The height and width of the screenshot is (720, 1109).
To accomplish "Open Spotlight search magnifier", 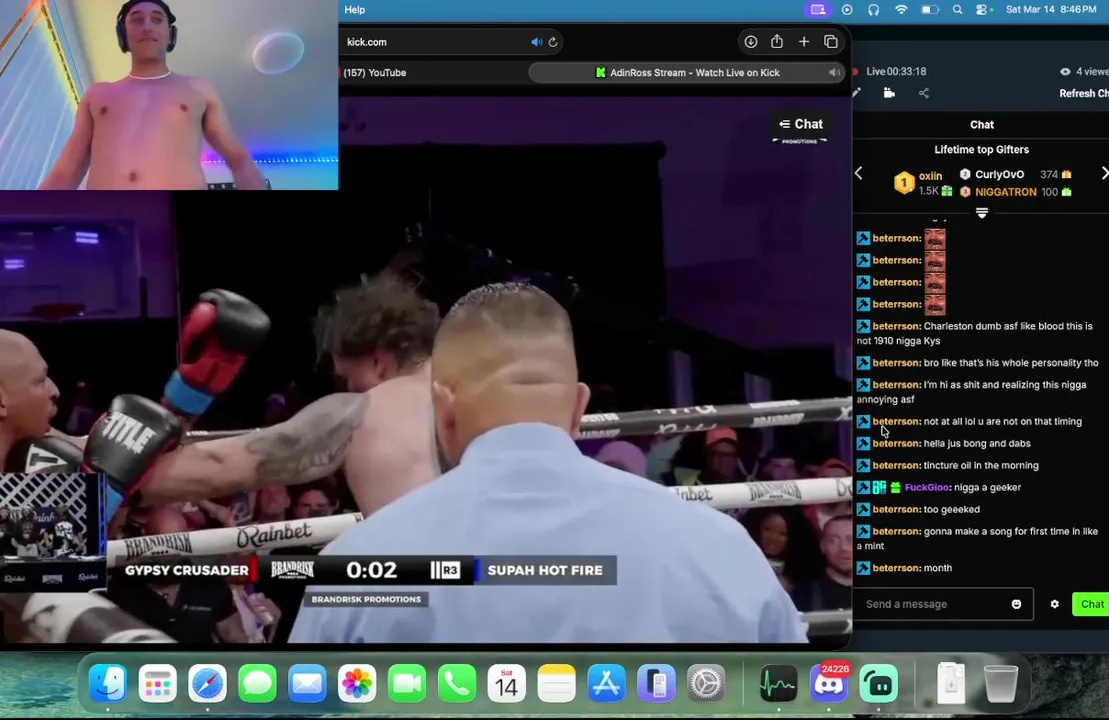I will pos(957,10).
